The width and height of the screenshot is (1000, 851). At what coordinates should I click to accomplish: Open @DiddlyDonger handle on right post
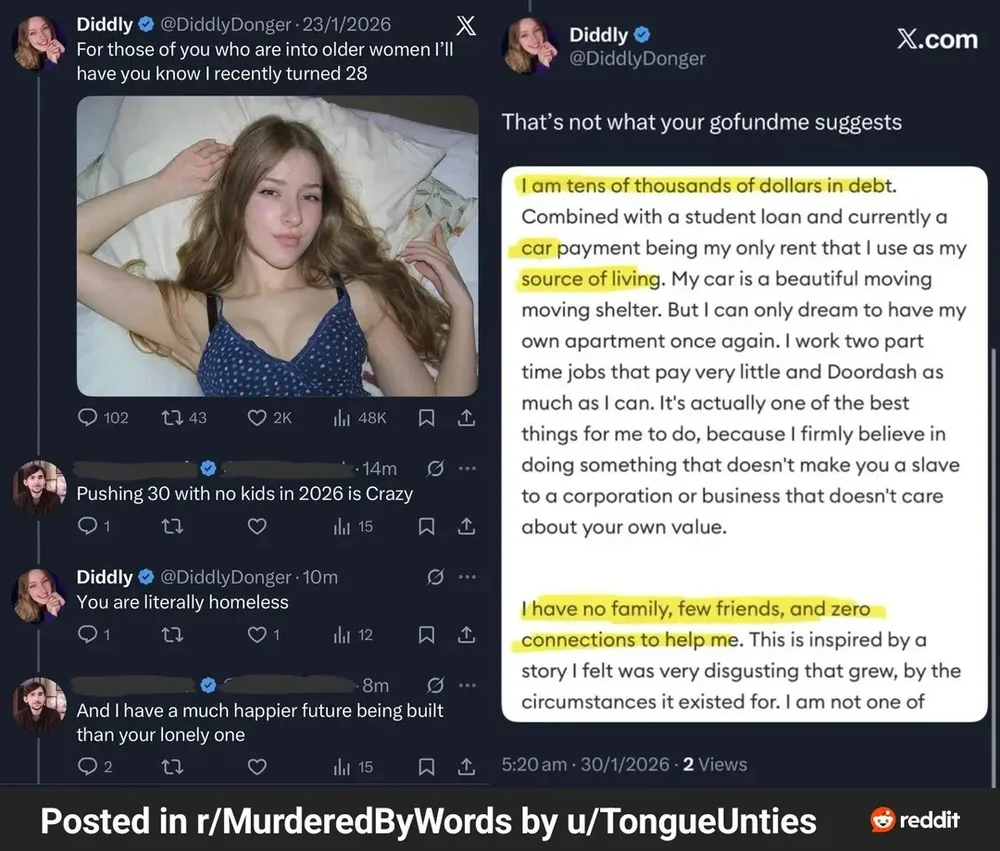click(637, 59)
